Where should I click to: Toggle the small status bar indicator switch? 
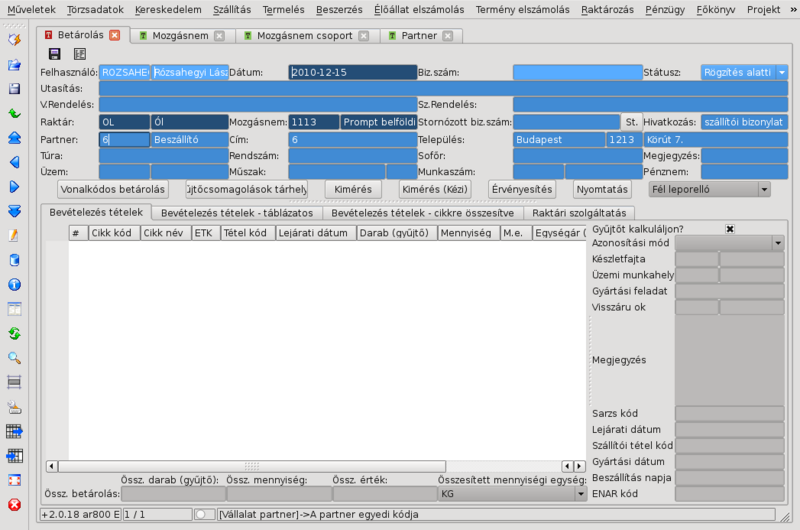click(205, 514)
